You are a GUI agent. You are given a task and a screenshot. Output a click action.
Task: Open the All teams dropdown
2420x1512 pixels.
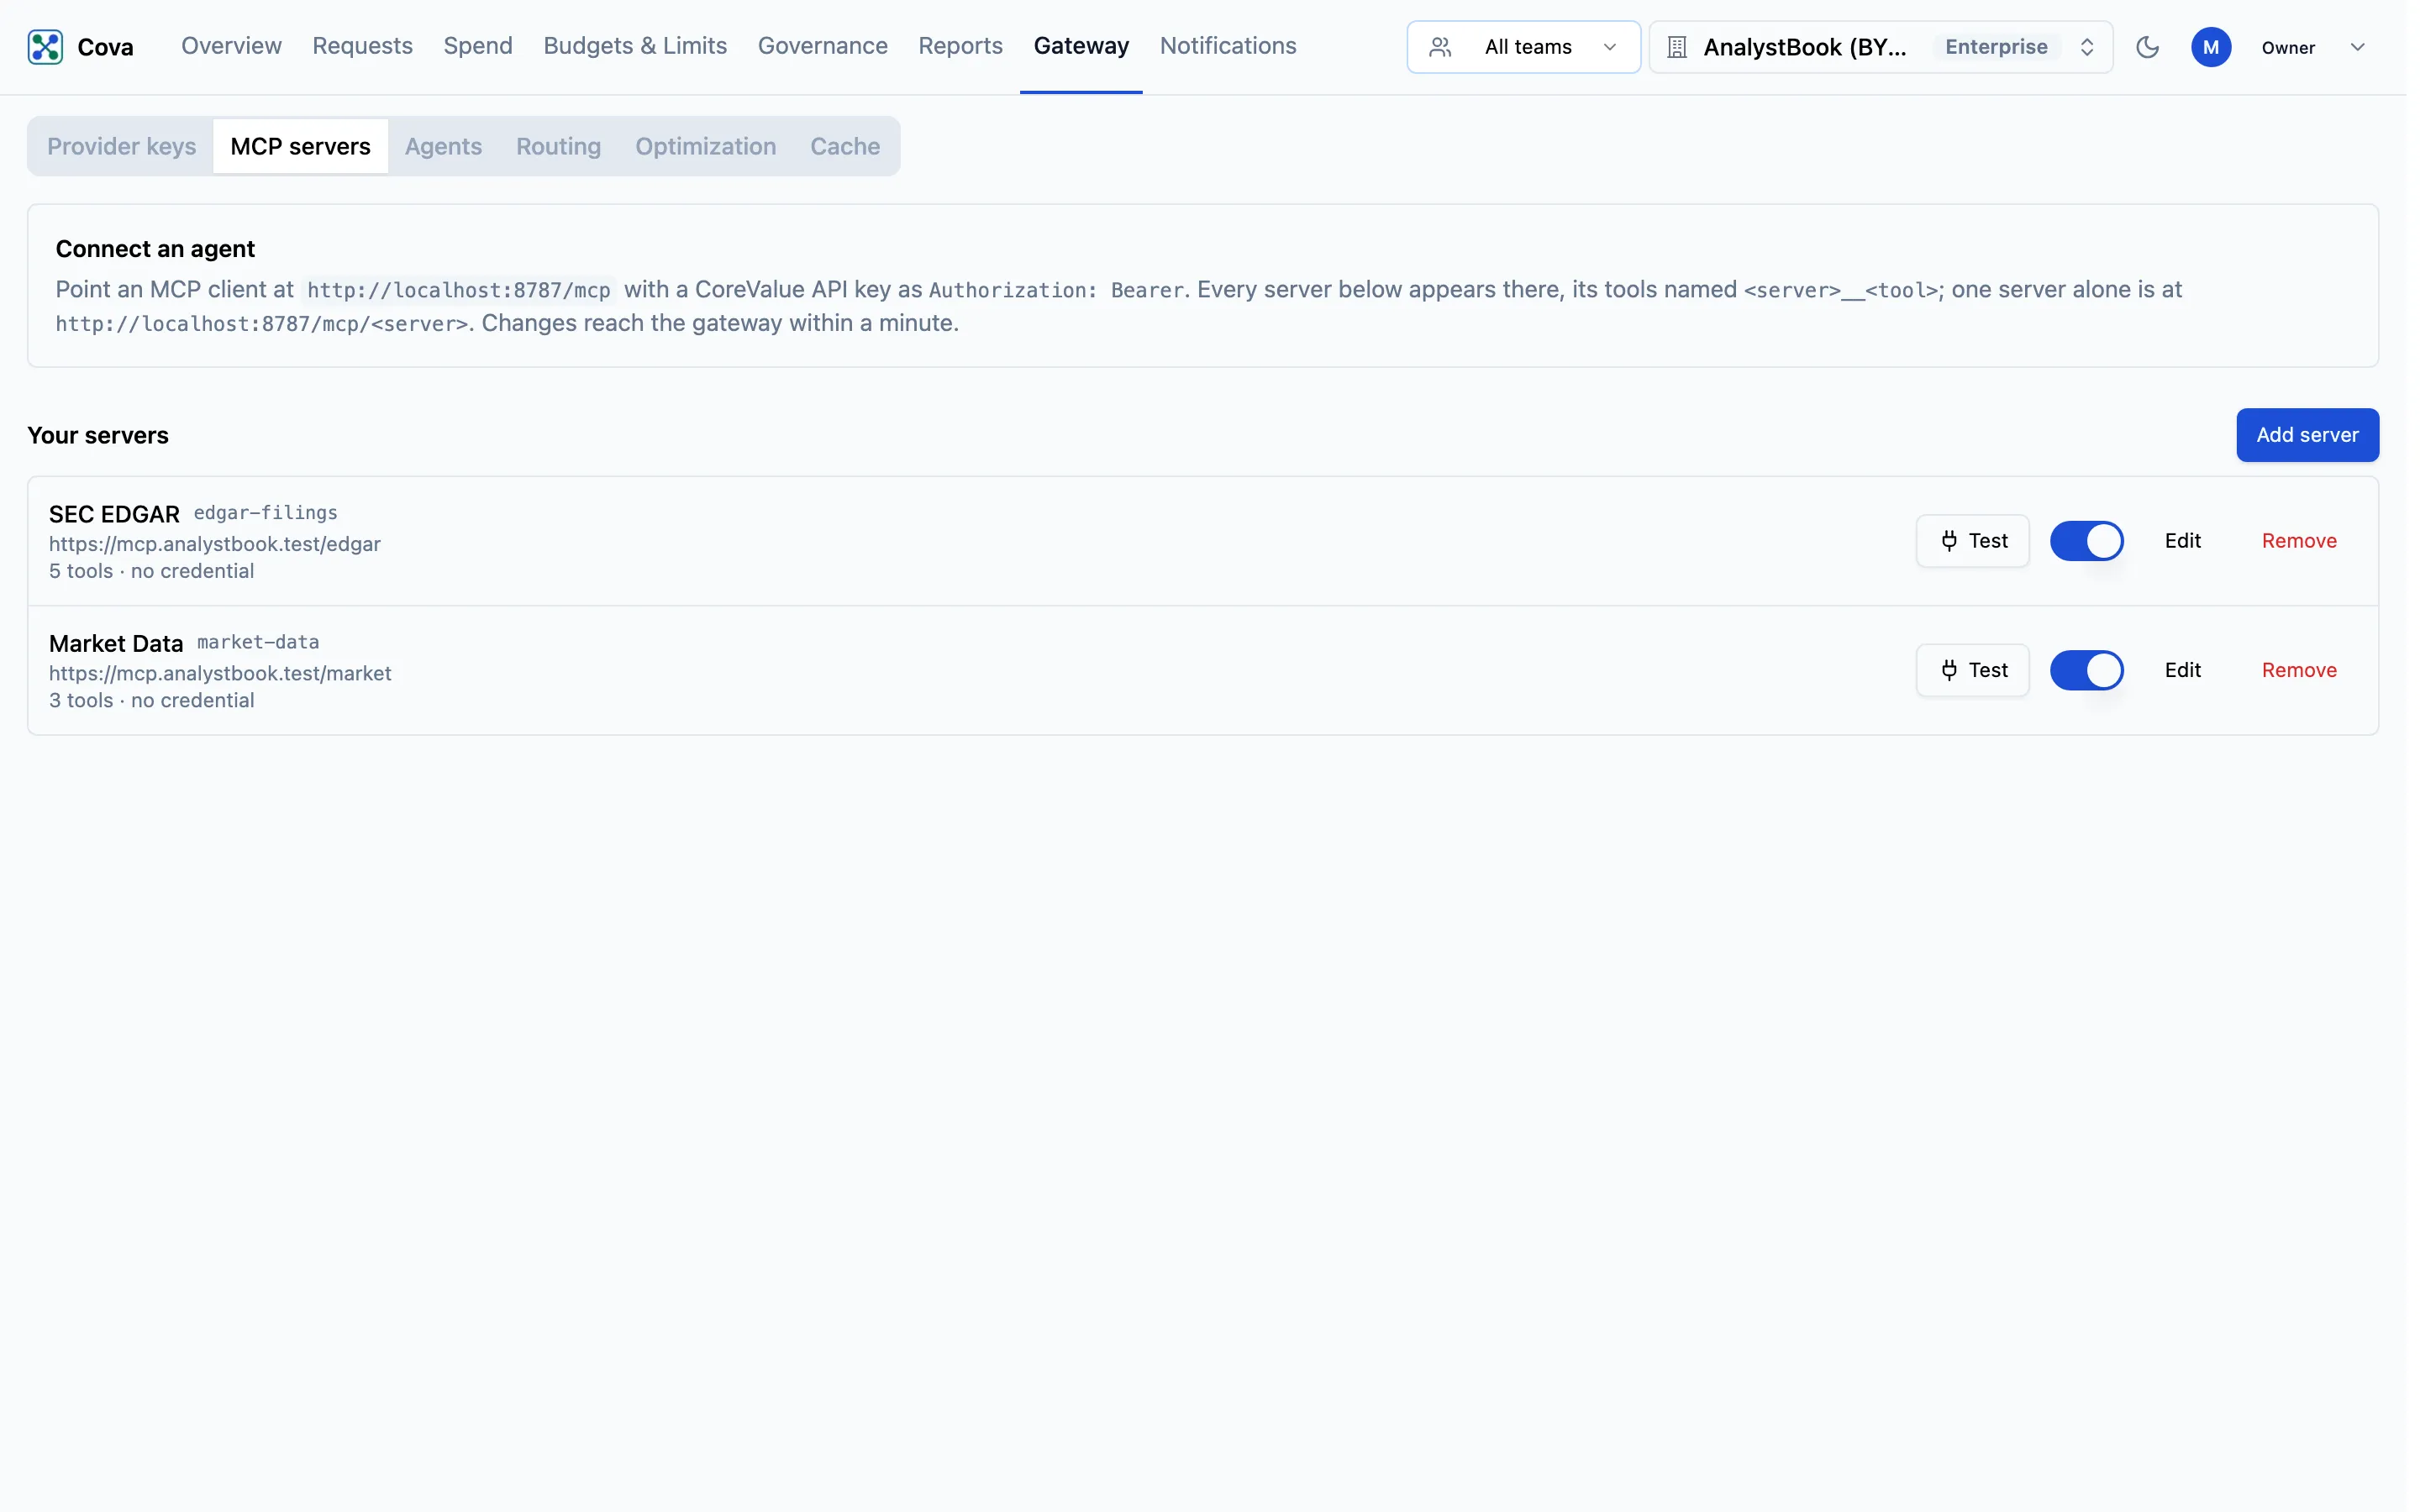click(1523, 47)
